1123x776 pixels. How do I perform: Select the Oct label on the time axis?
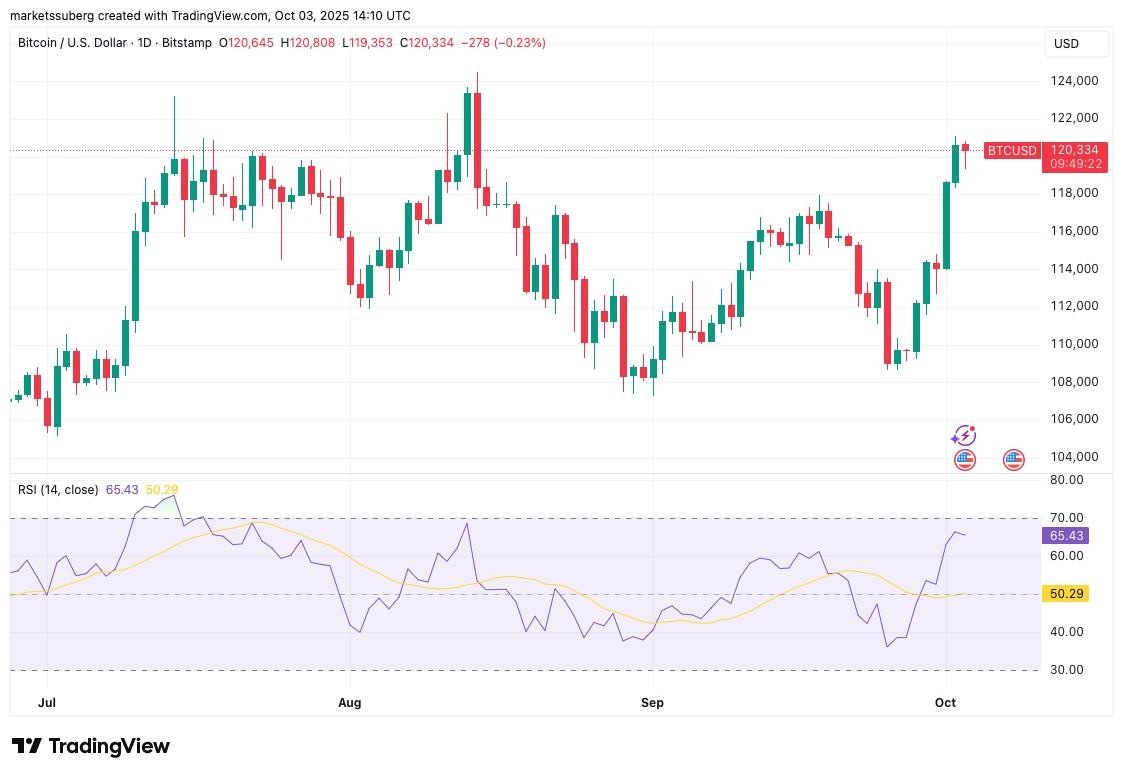(945, 703)
